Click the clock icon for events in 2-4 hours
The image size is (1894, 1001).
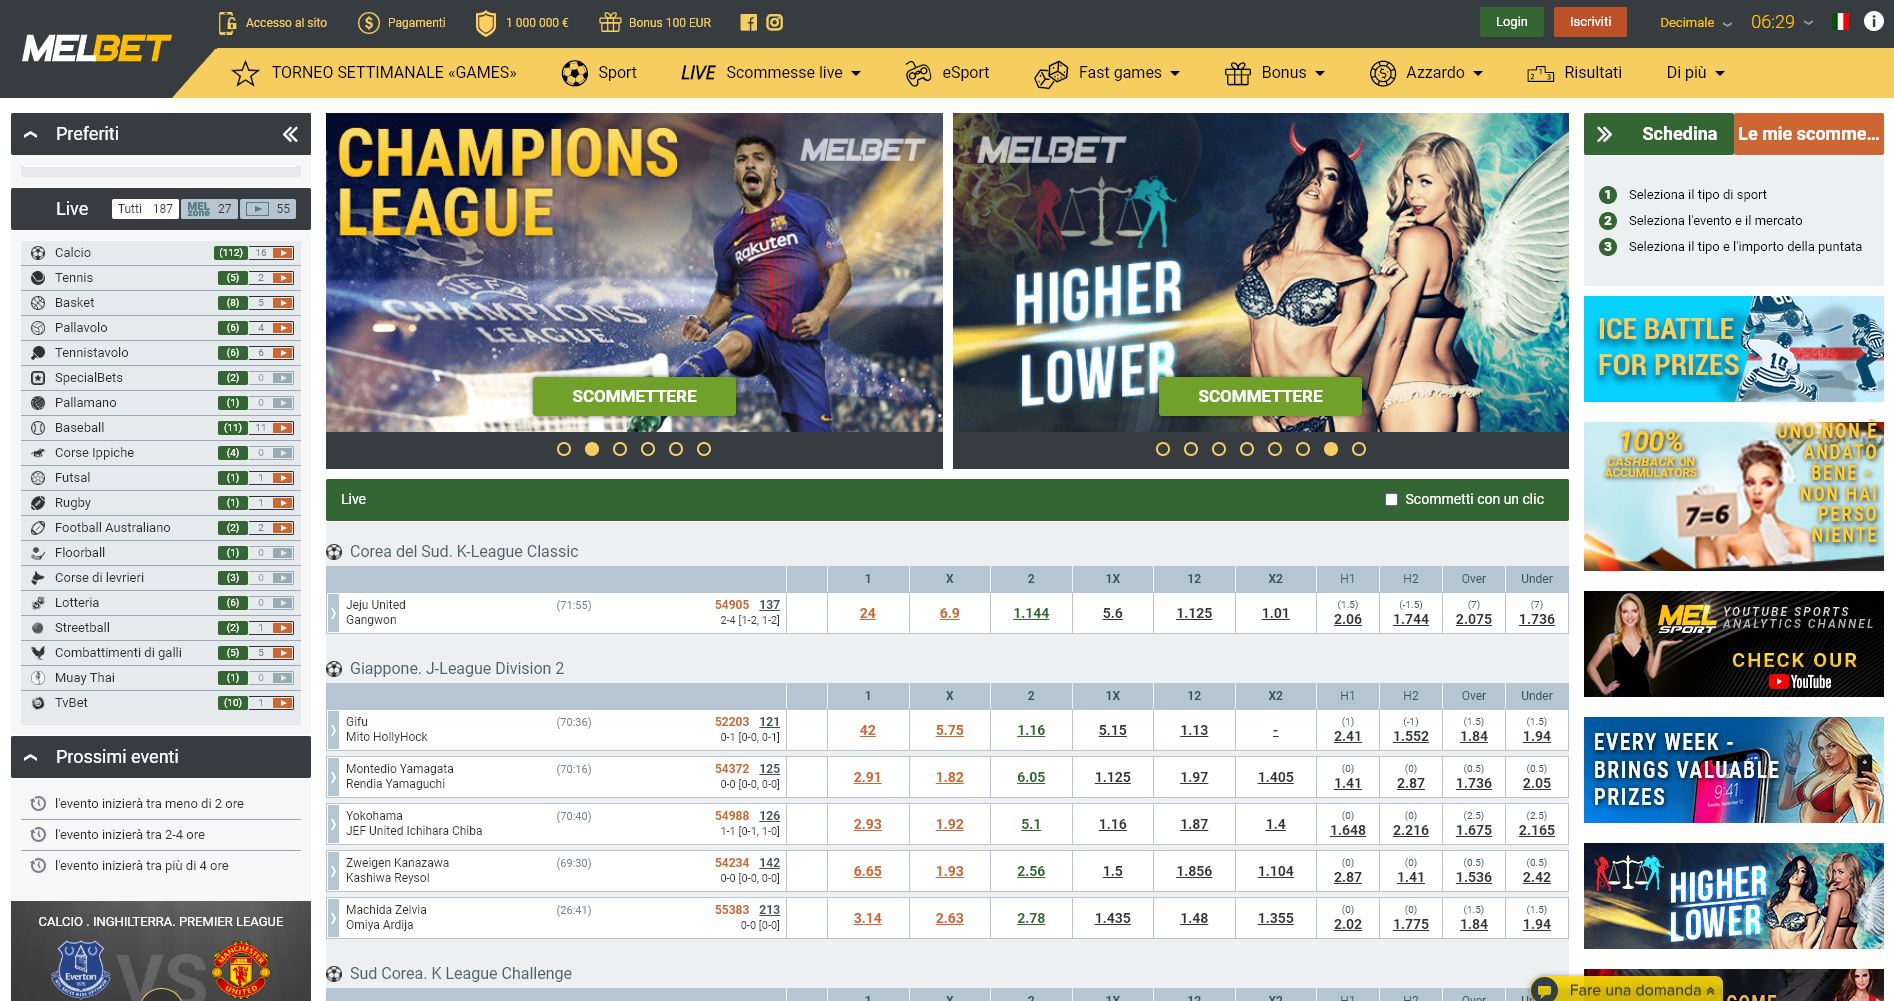pyautogui.click(x=38, y=834)
